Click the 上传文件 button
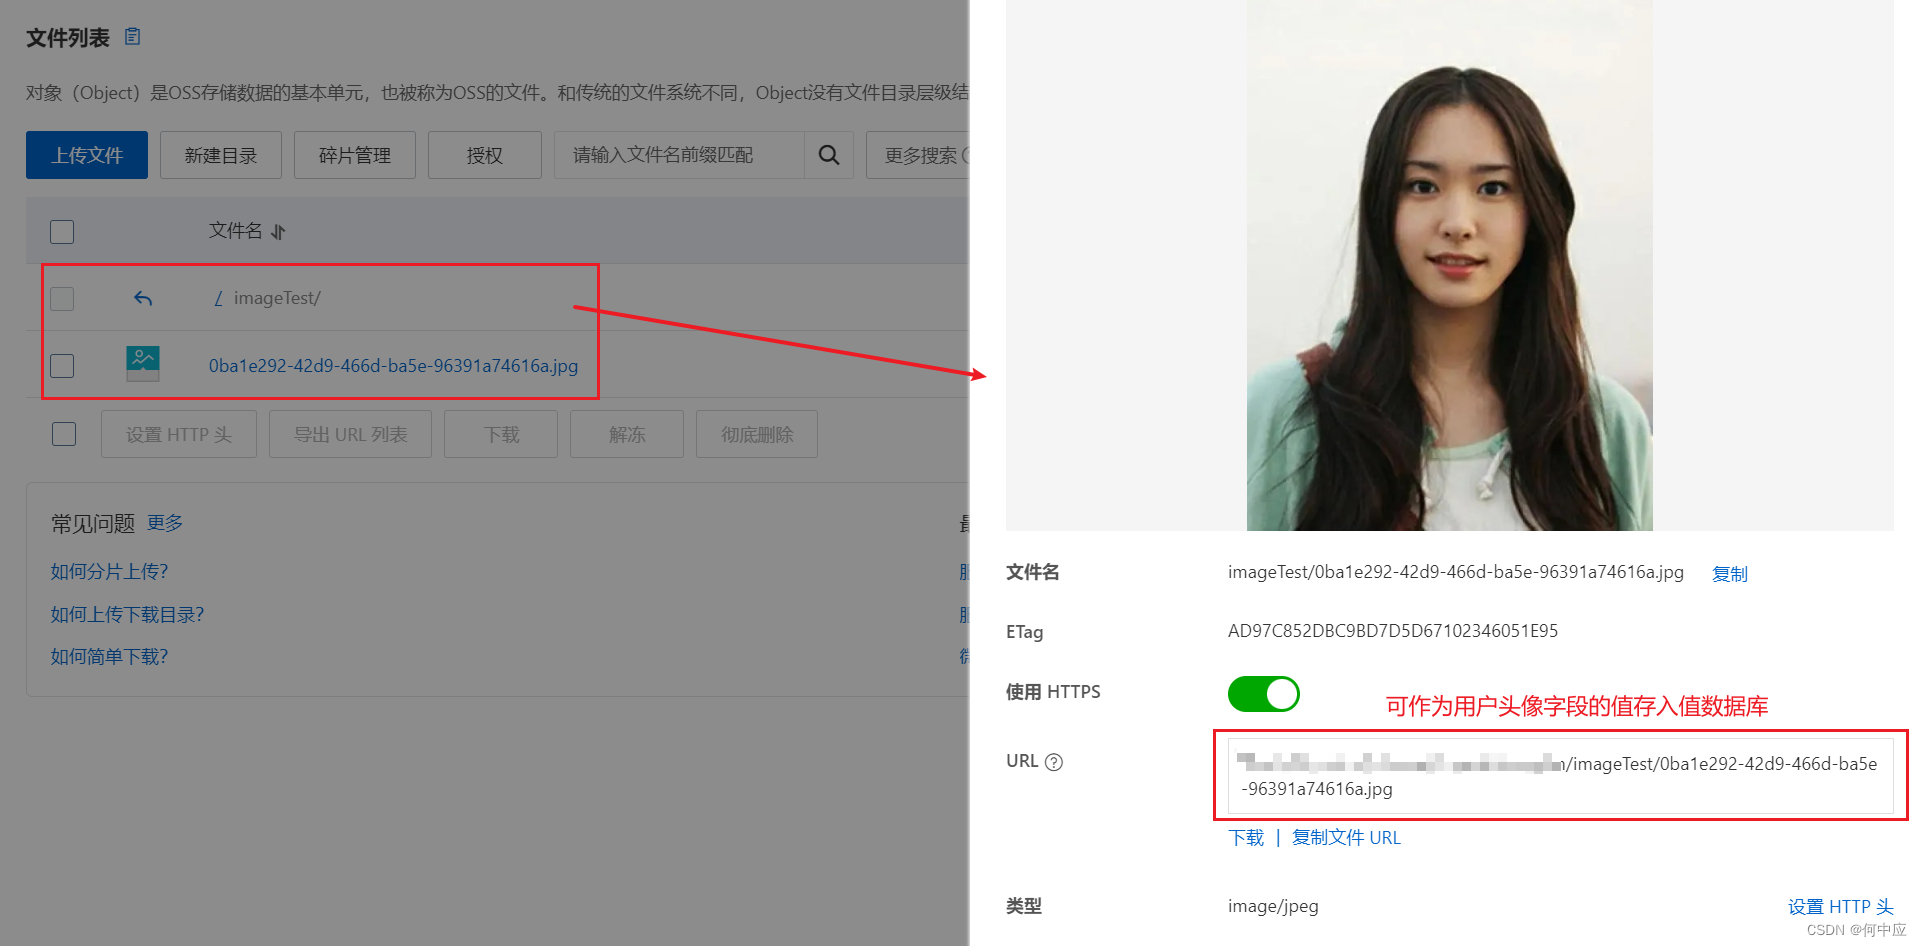 click(x=86, y=155)
